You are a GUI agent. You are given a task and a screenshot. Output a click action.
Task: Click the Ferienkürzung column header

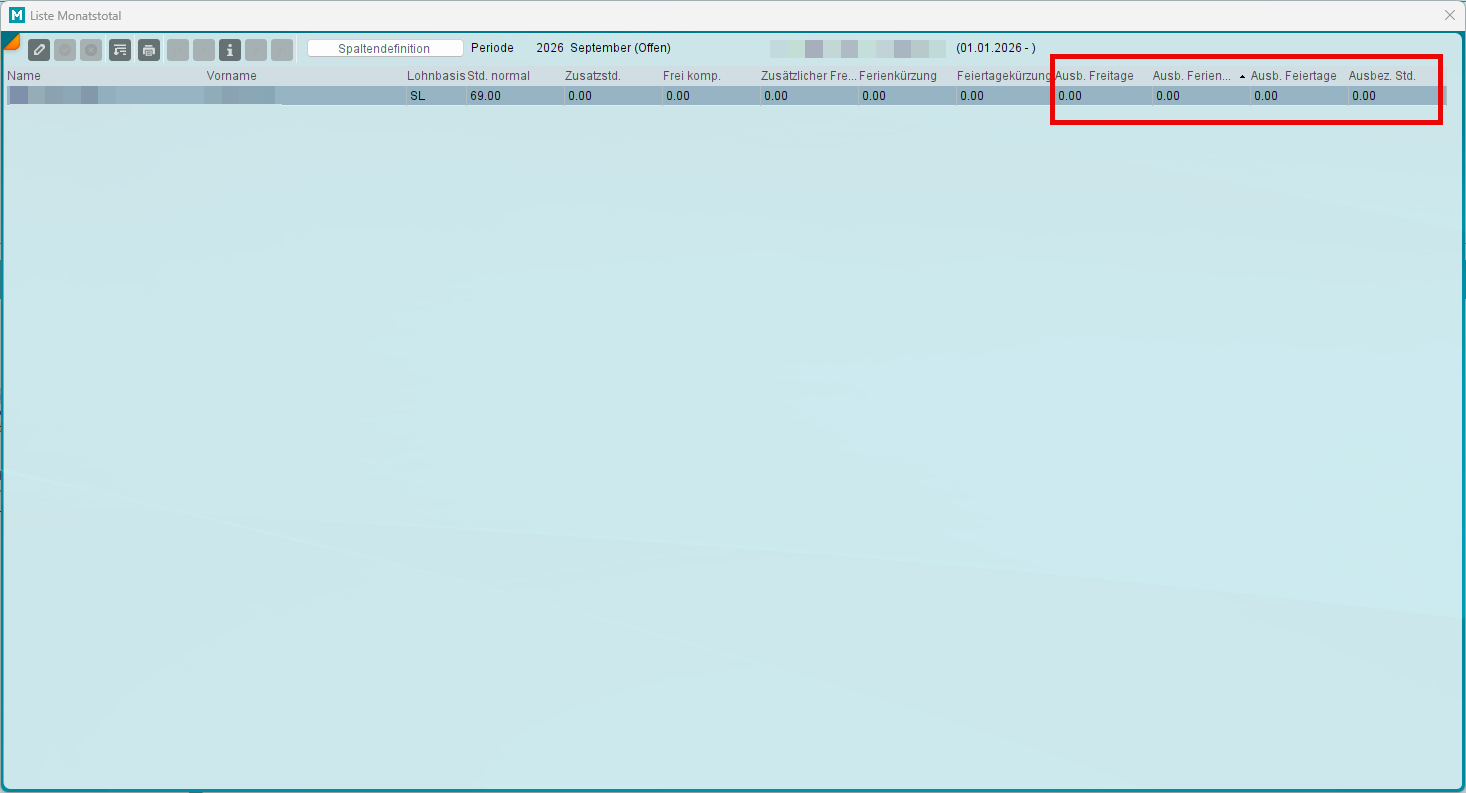pyautogui.click(x=898, y=76)
